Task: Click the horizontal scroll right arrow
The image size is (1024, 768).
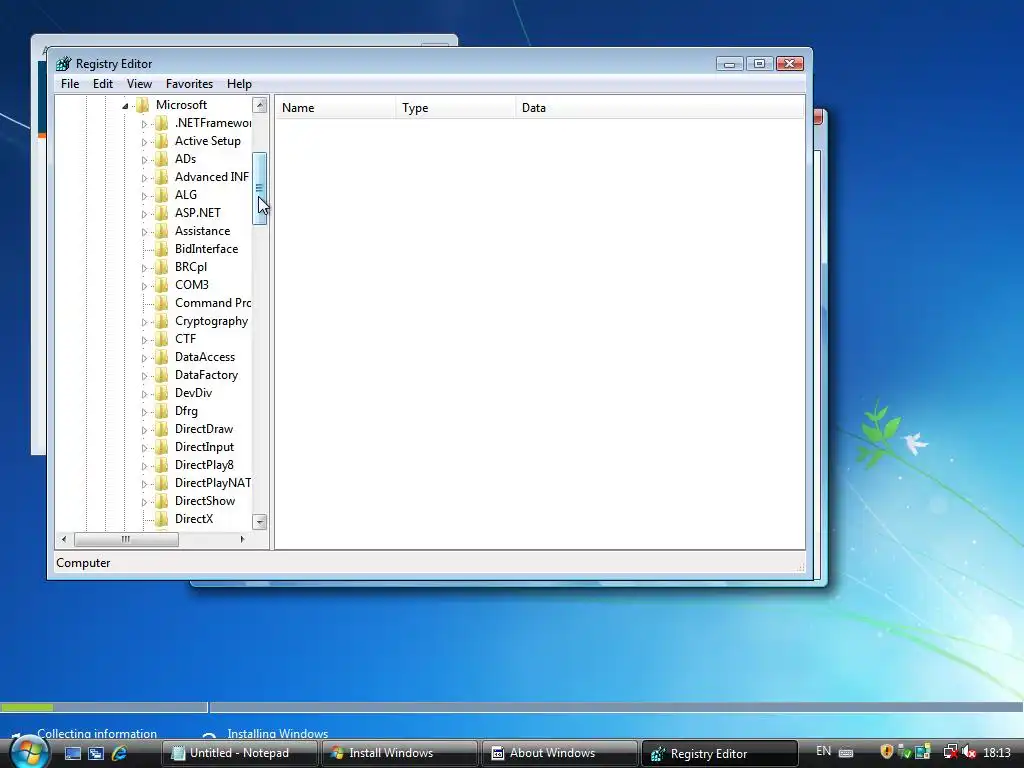Action: [x=242, y=539]
